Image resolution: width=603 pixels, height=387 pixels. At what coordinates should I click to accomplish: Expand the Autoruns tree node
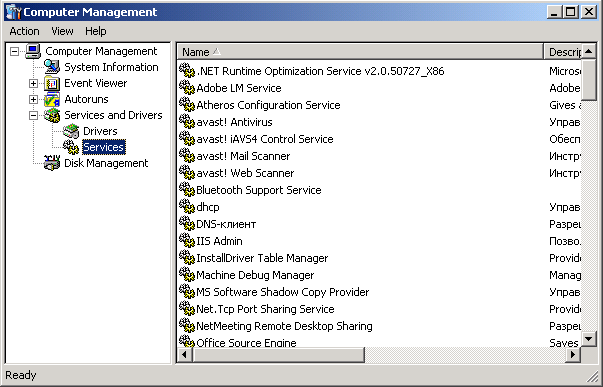tap(33, 99)
